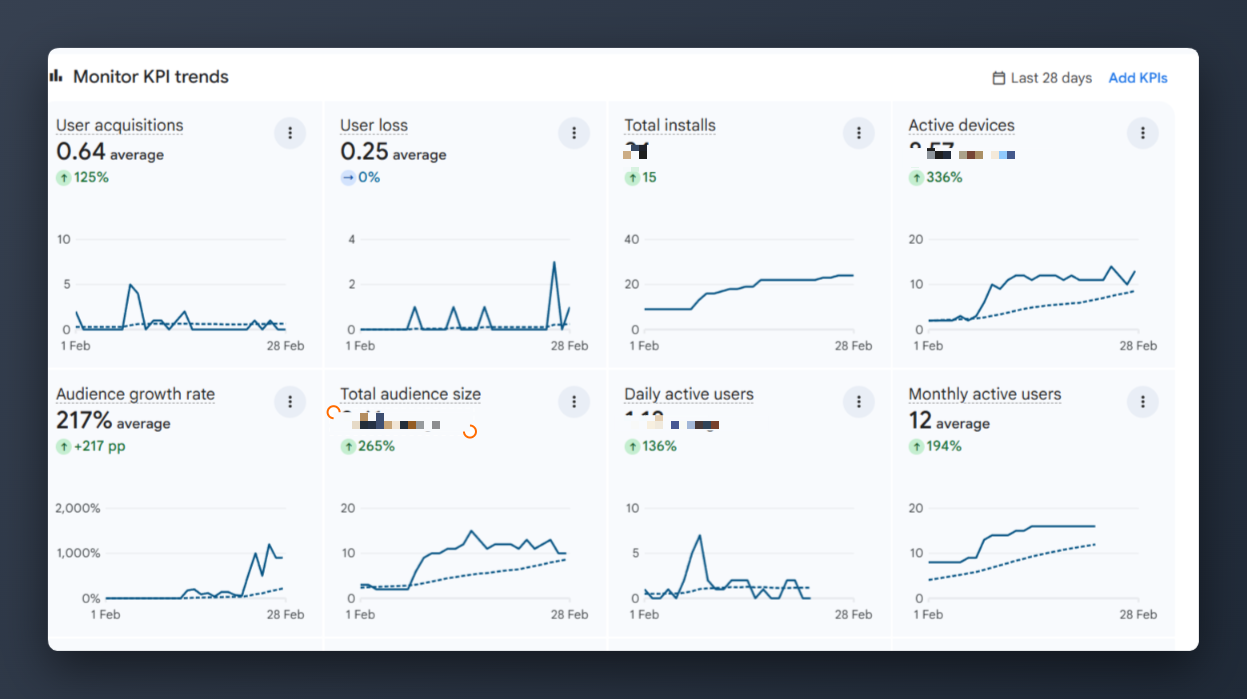Open the User acquisitions card options menu
1247x699 pixels.
pyautogui.click(x=290, y=133)
